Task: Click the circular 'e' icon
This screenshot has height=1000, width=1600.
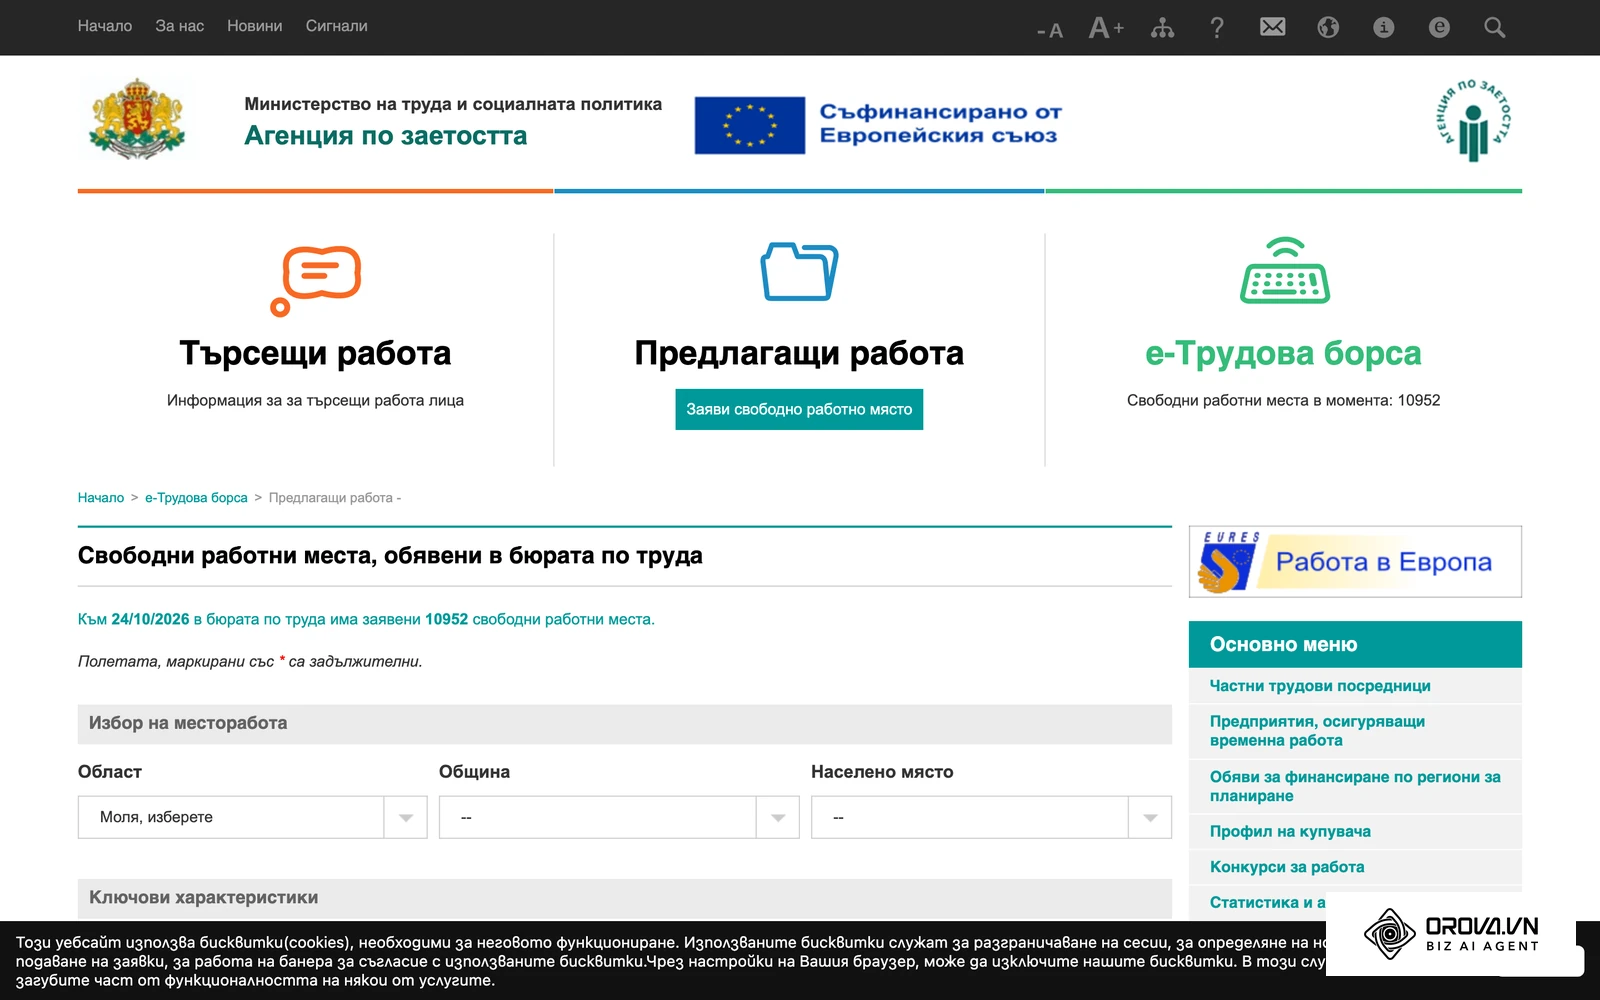Action: [x=1439, y=27]
